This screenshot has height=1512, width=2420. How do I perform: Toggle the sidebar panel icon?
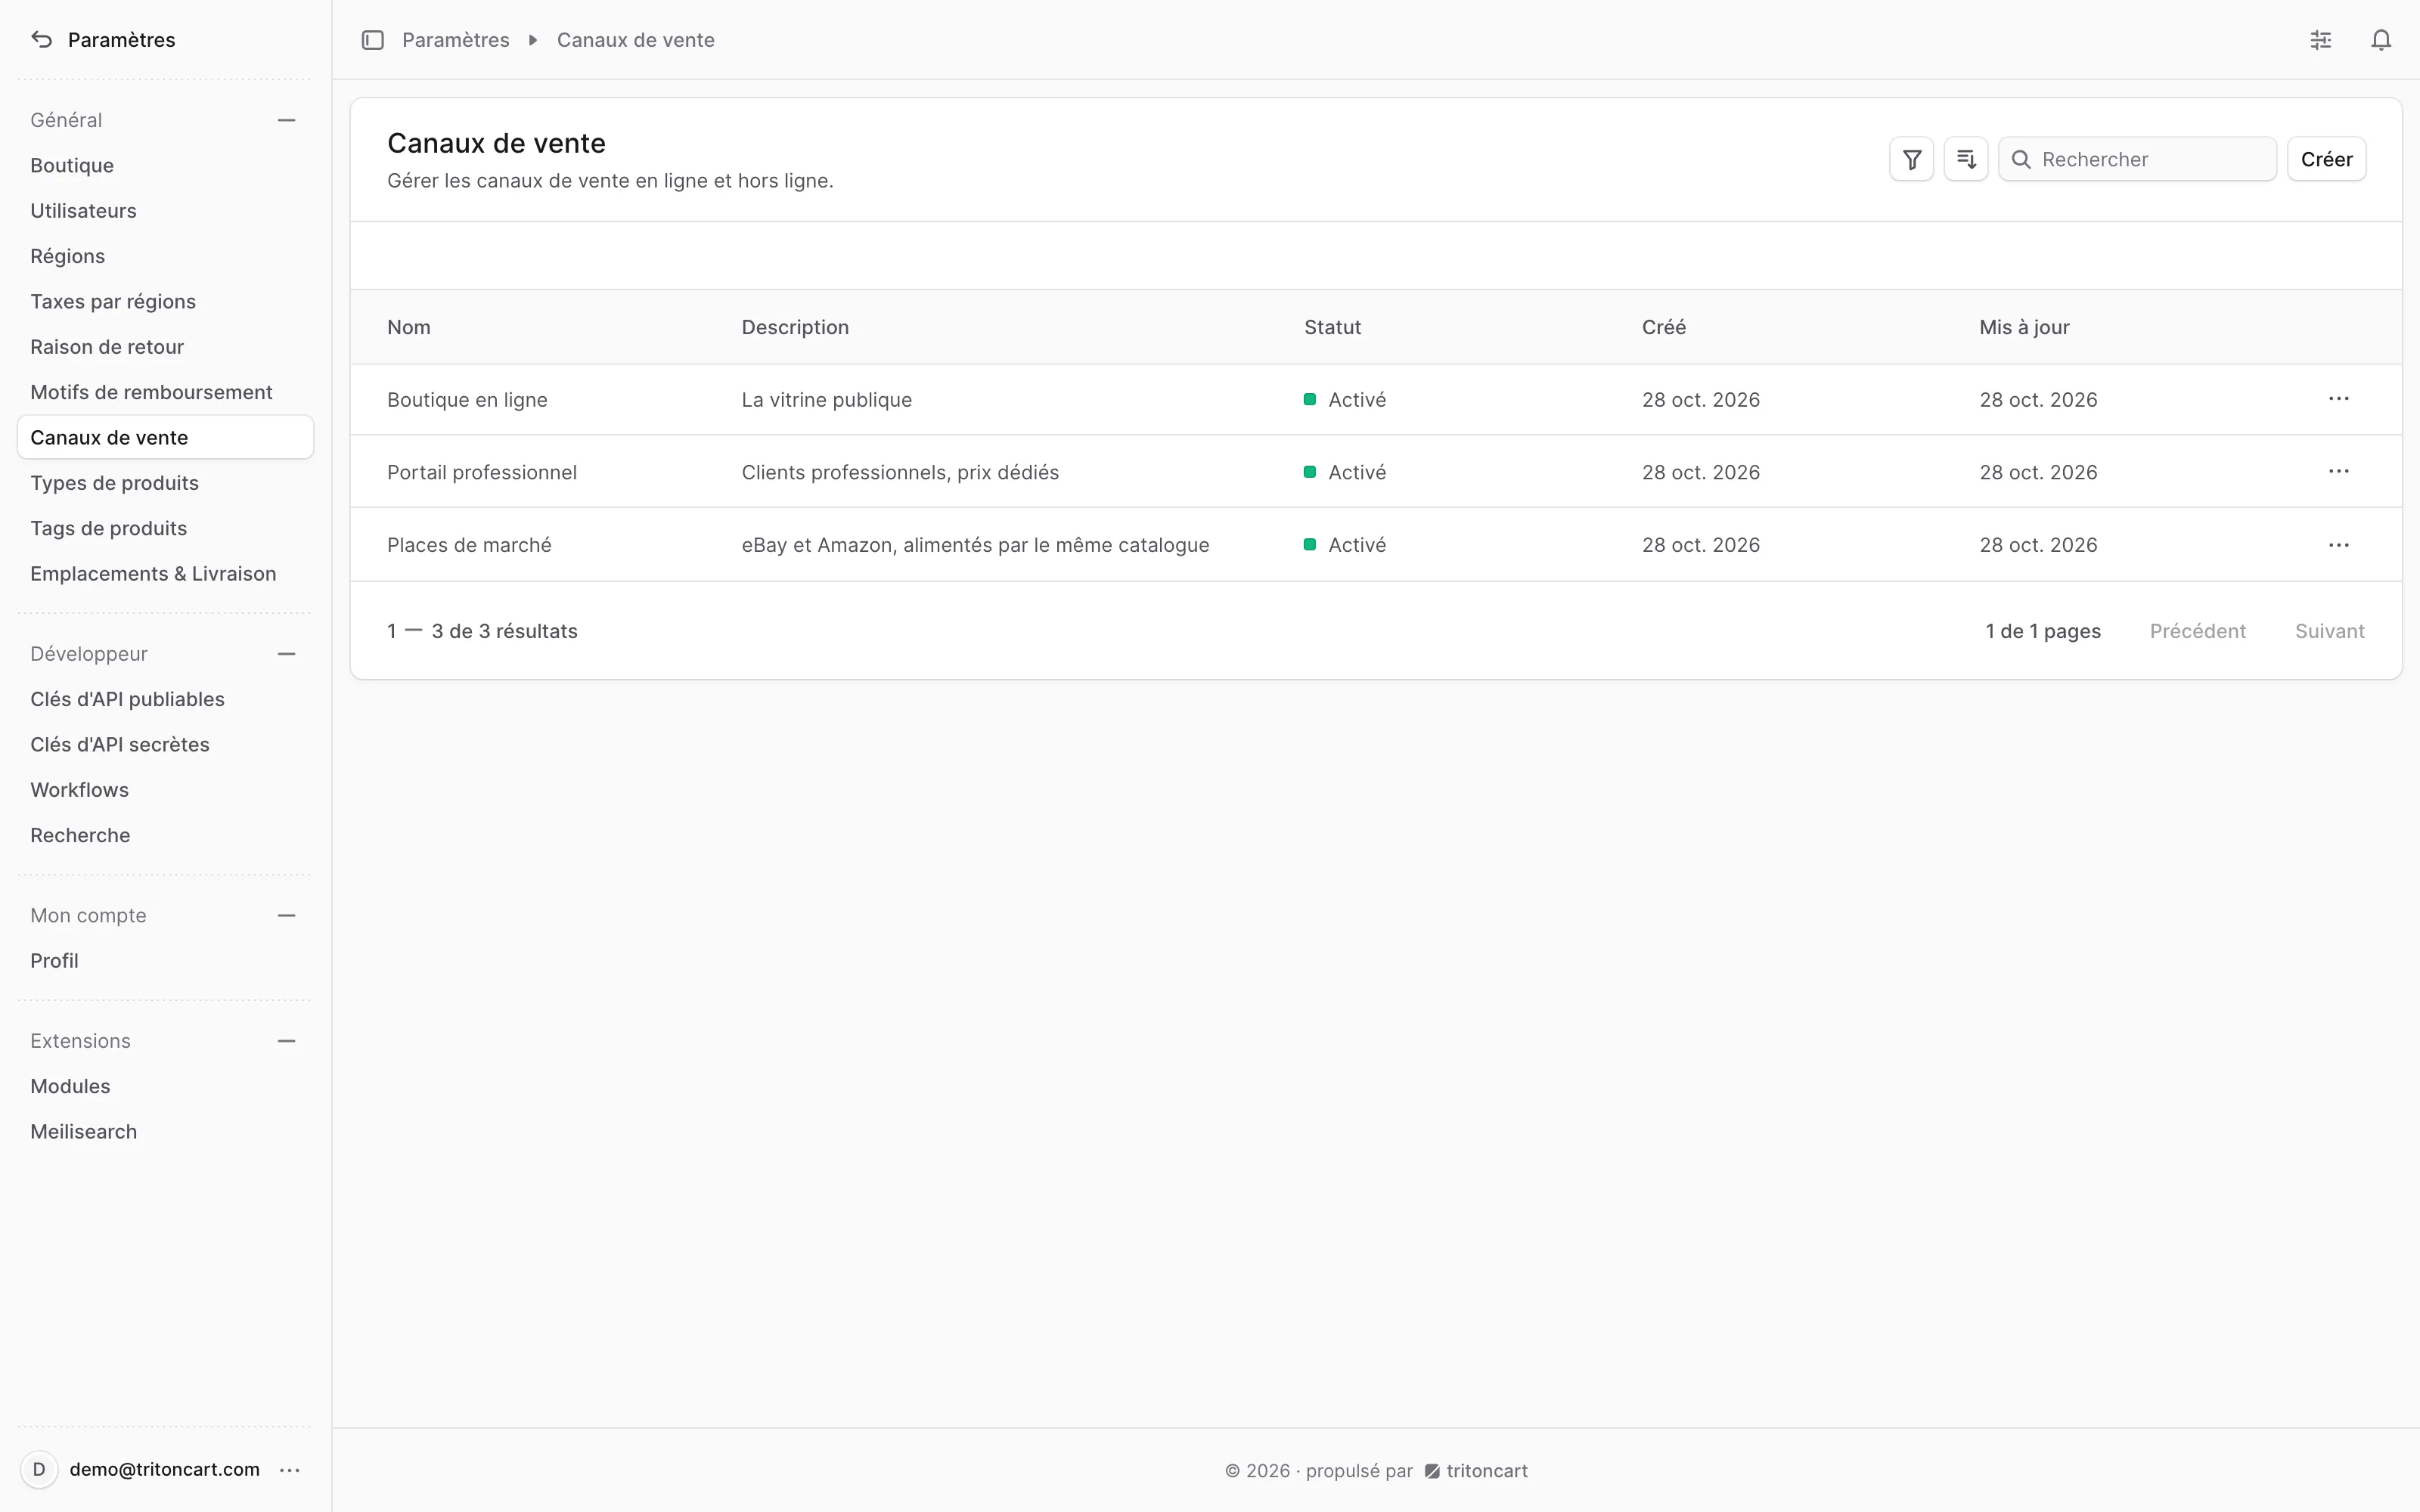coord(373,40)
